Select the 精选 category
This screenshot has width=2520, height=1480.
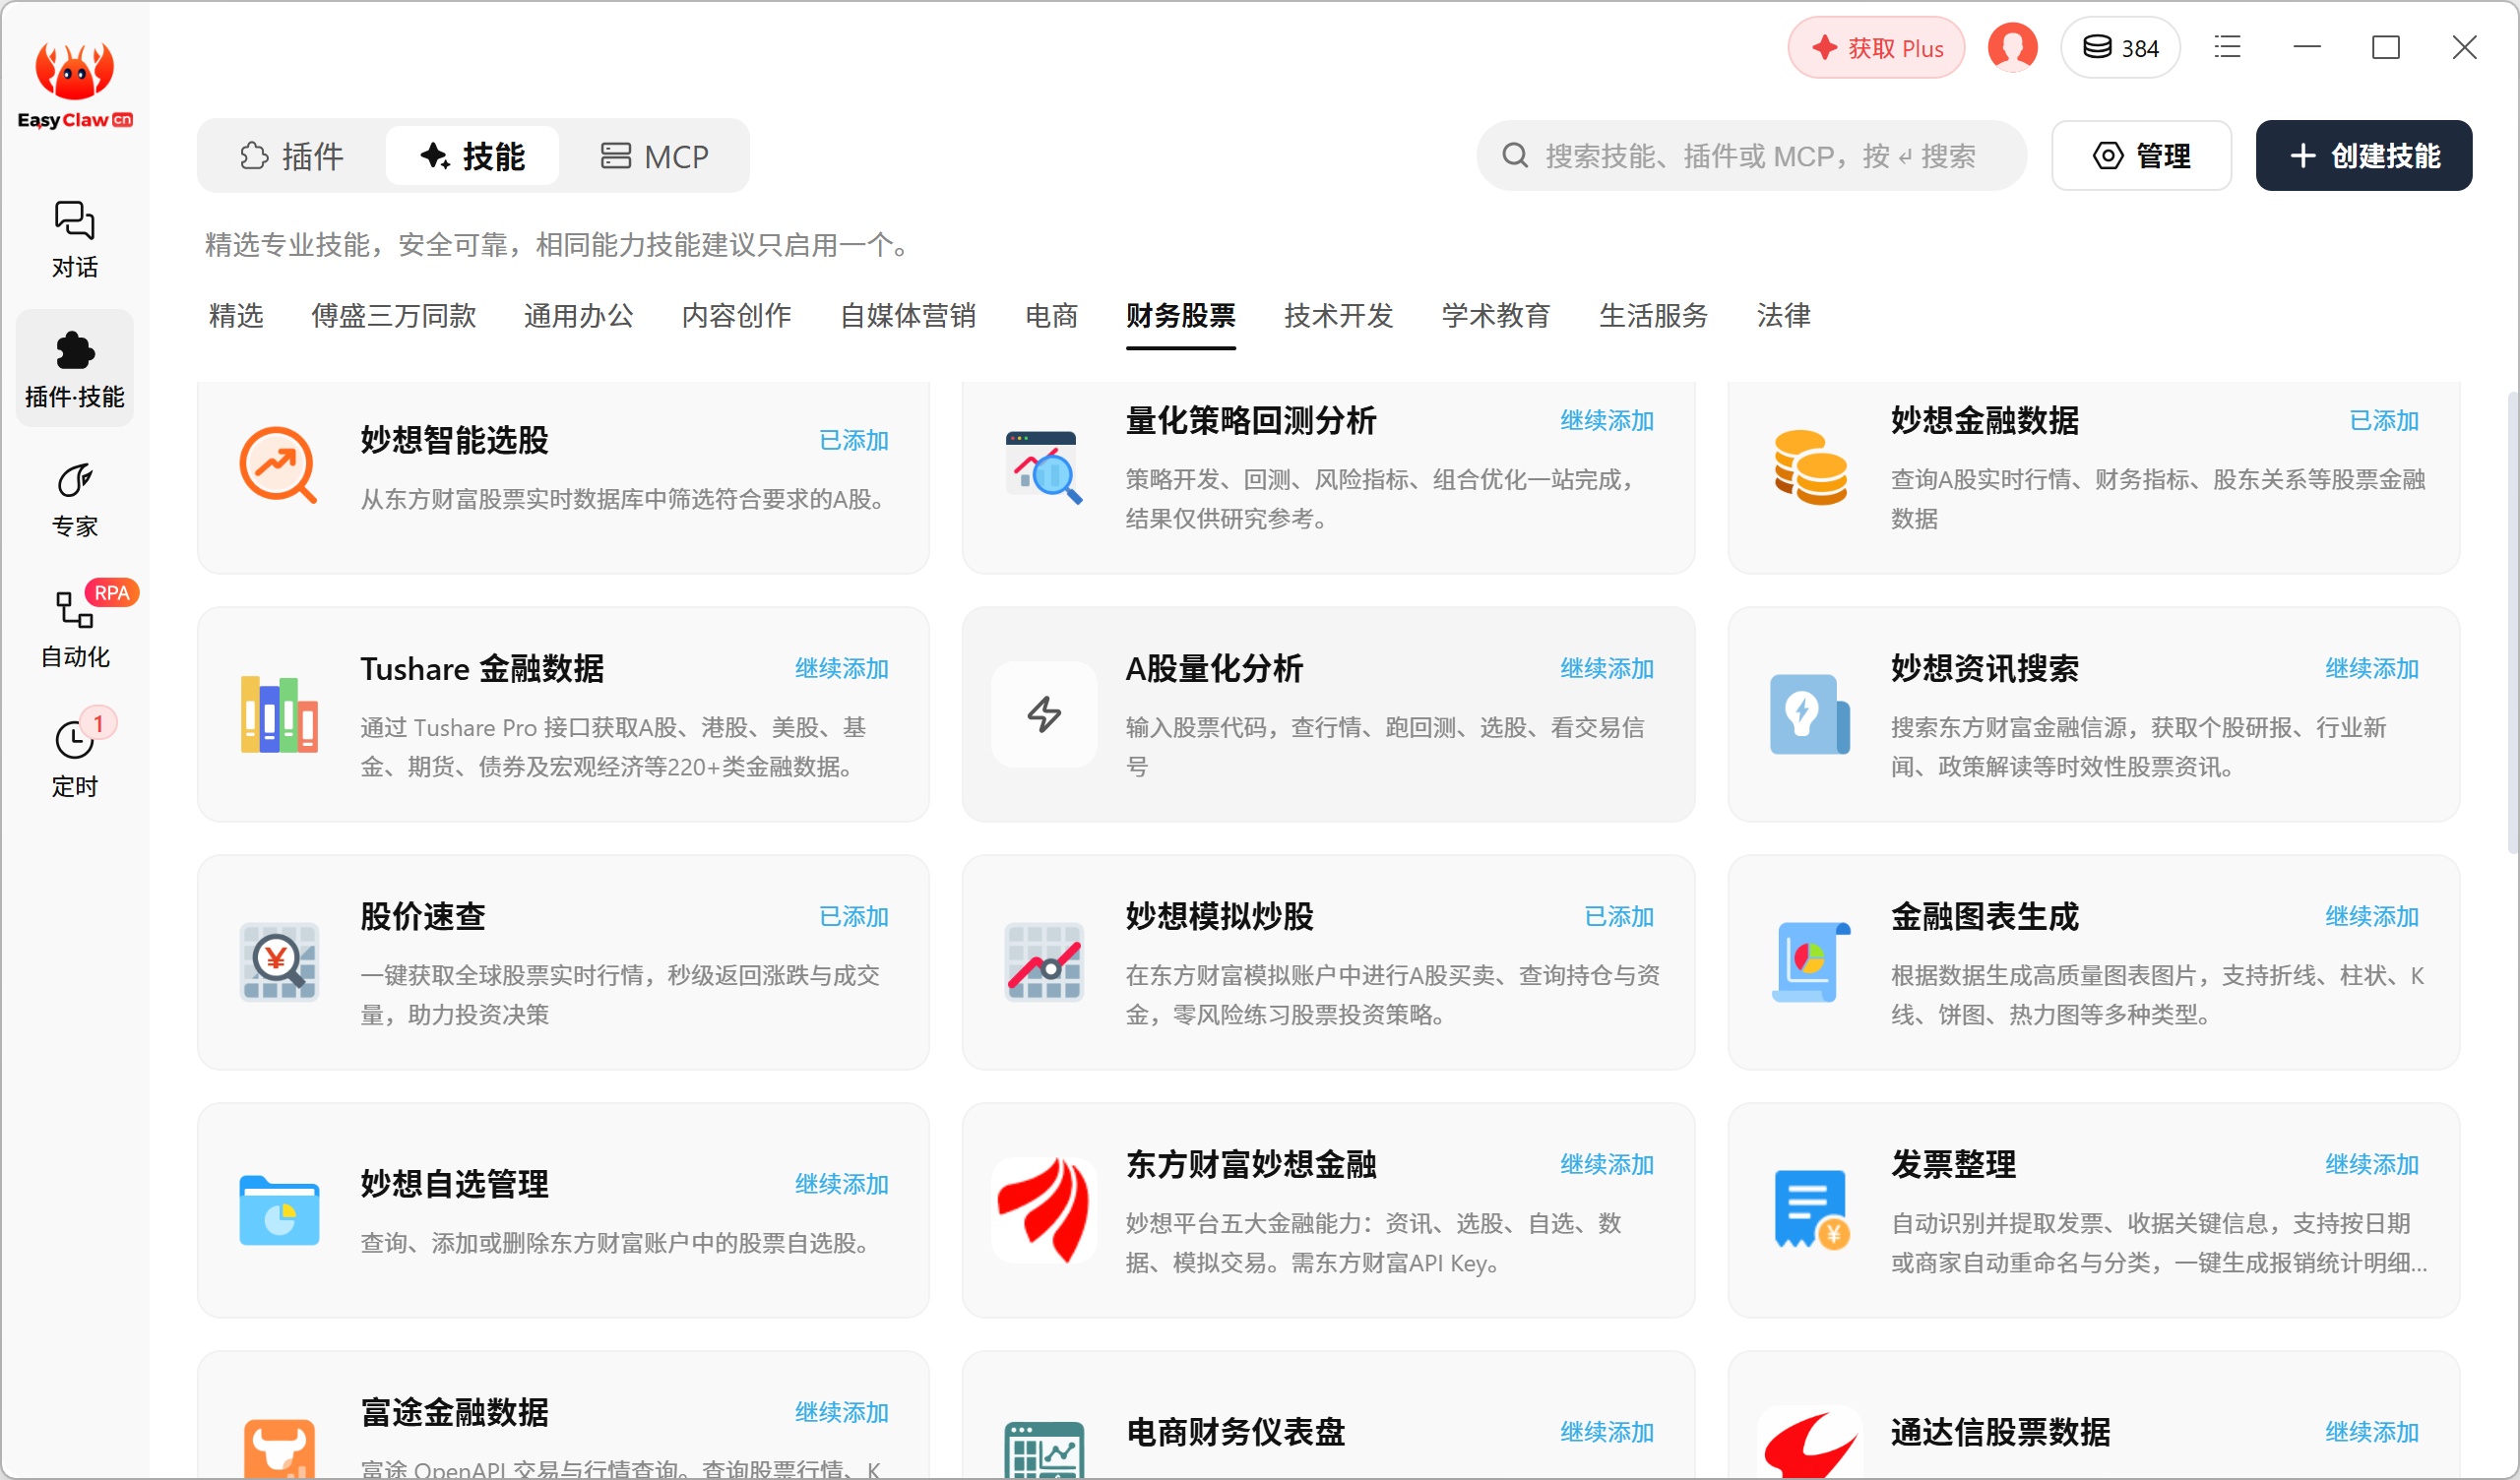click(236, 316)
